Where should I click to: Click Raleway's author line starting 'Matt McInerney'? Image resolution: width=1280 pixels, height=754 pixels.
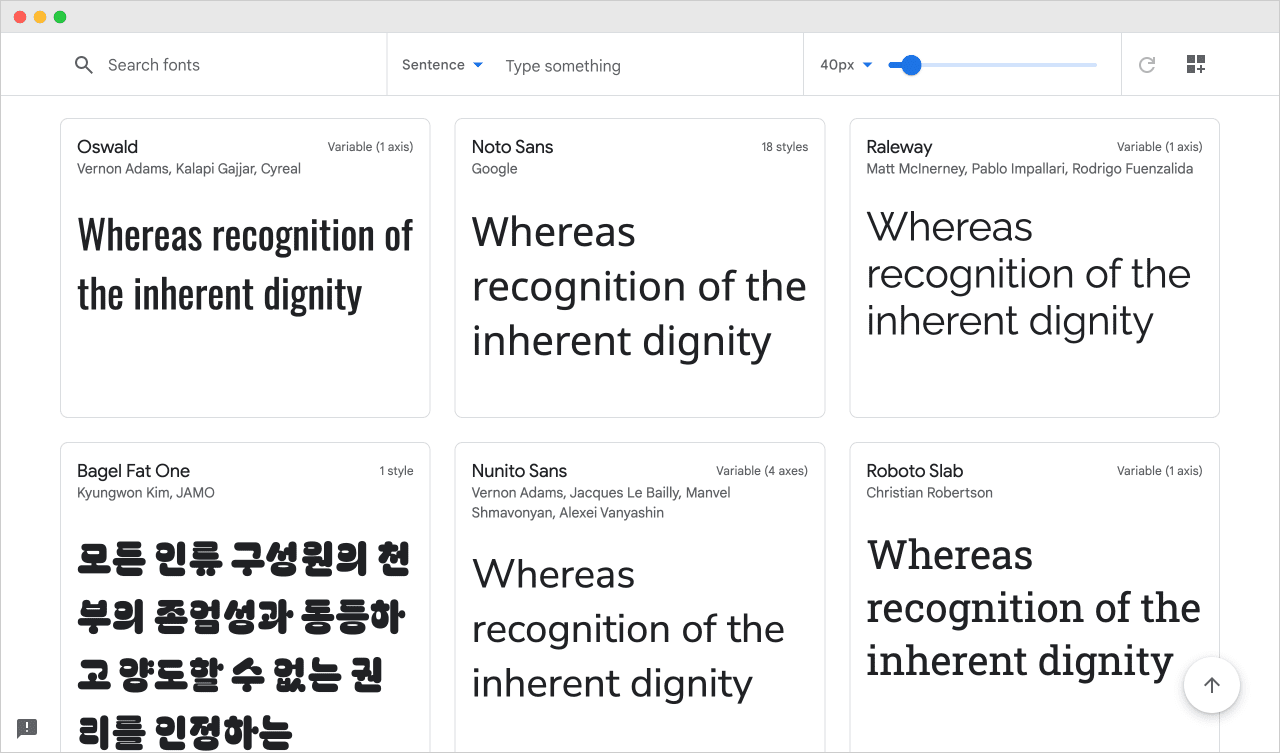tap(1030, 169)
